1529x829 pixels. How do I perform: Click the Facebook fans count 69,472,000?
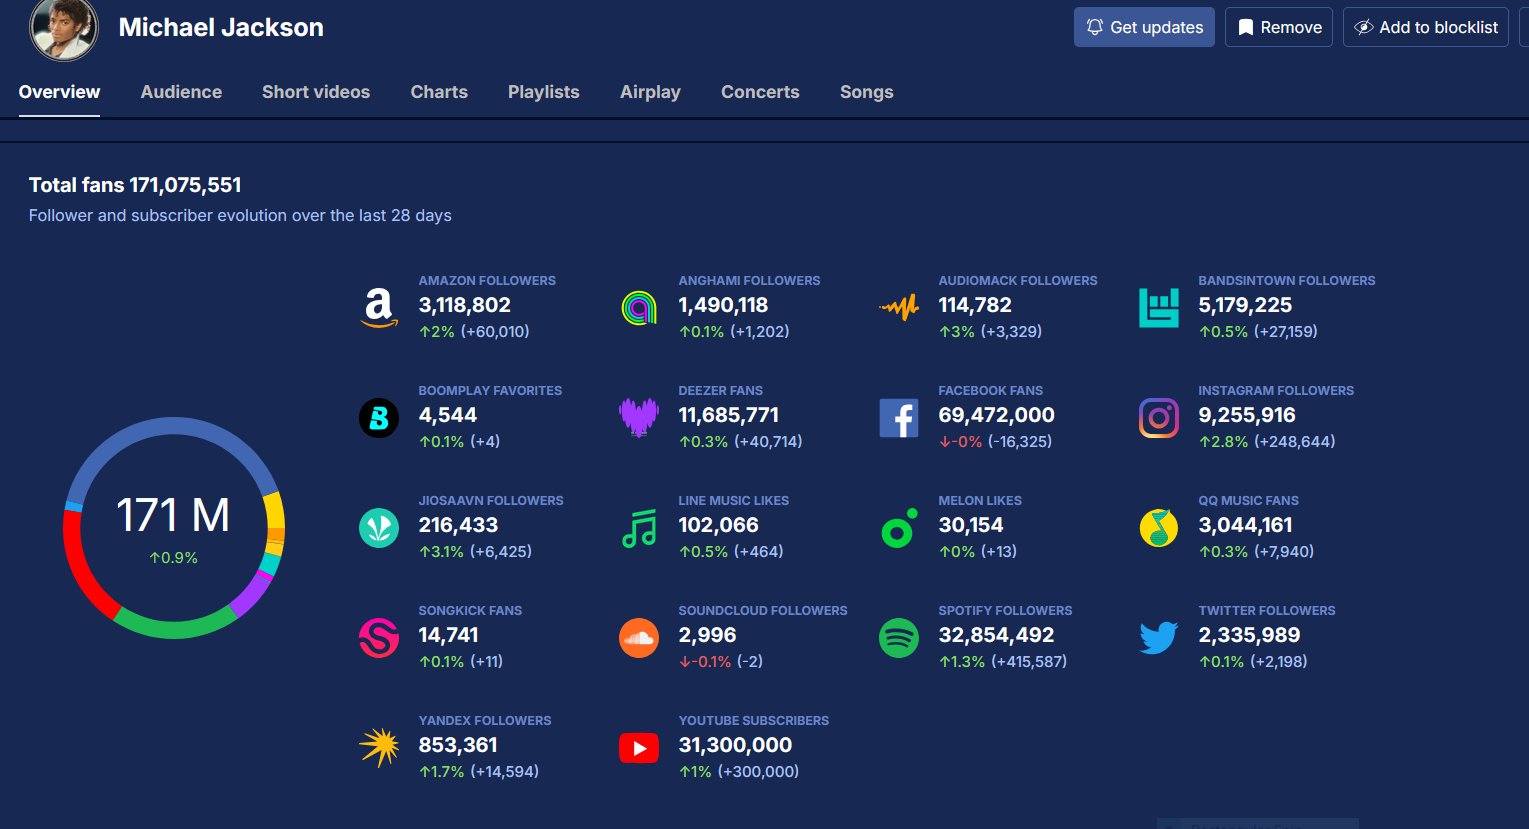pyautogui.click(x=996, y=415)
